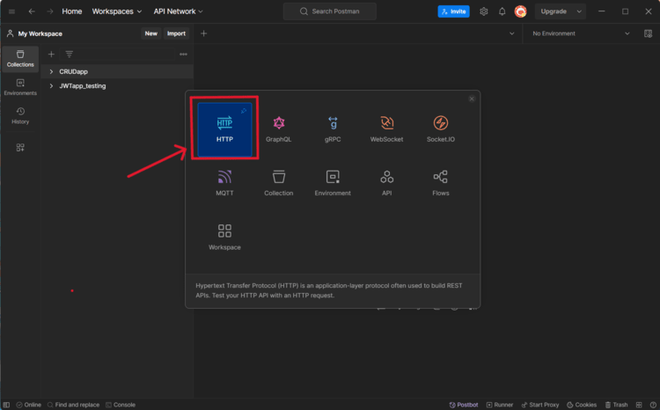Screen dimensions: 660x410
Task: Choose the Socket.IO request tile
Action: click(x=441, y=129)
